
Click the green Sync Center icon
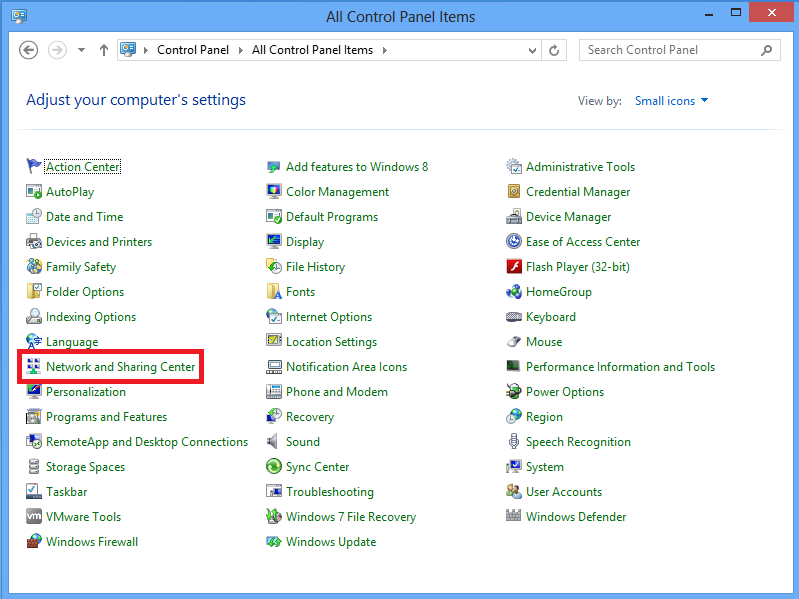tap(274, 466)
